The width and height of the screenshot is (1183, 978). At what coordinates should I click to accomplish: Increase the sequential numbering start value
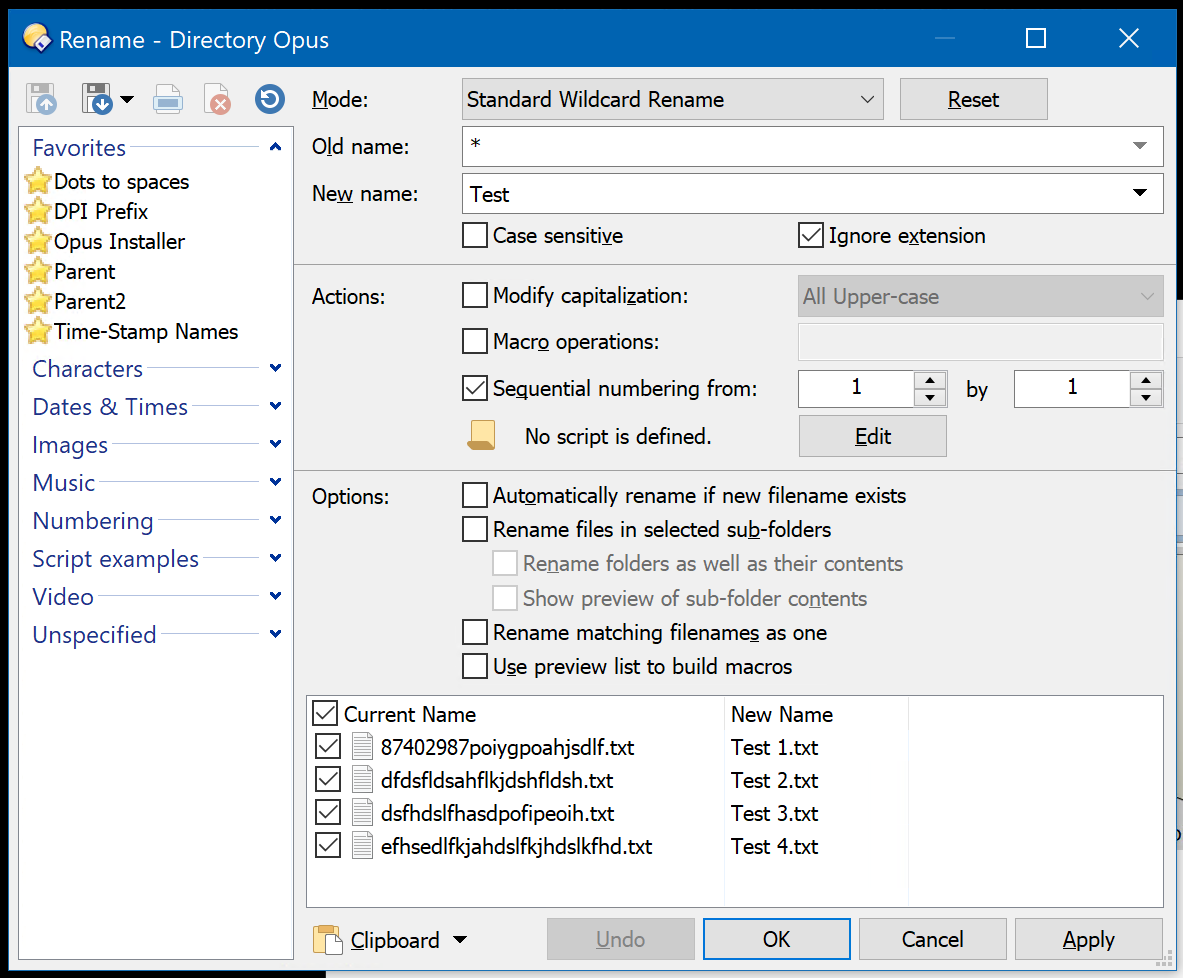930,380
